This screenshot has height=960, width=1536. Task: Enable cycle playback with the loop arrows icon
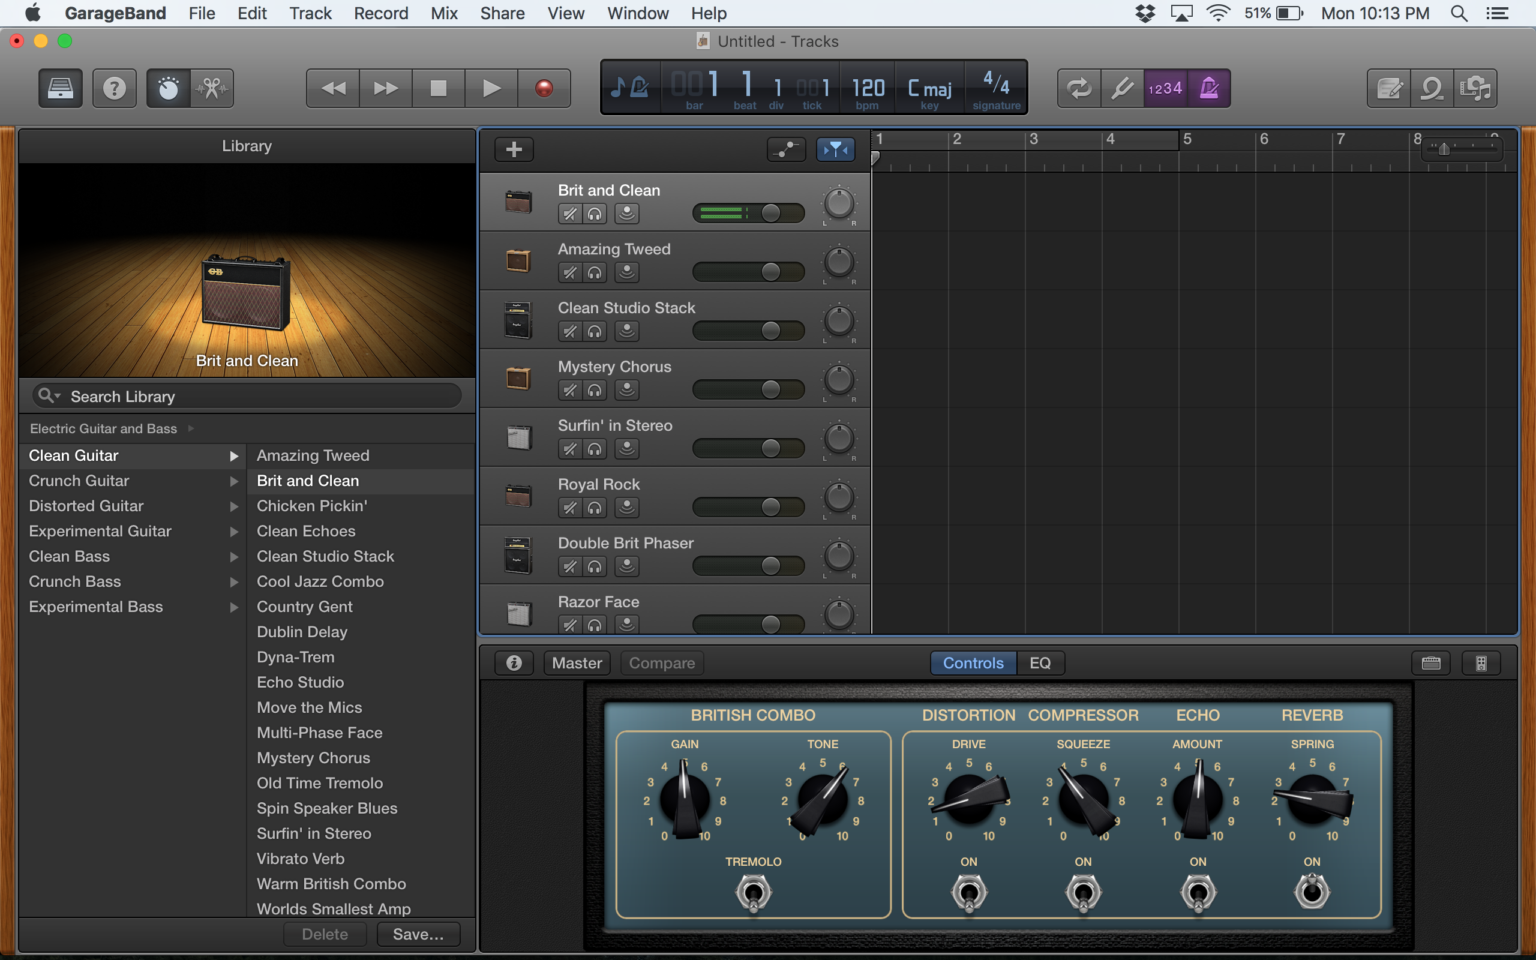1078,88
